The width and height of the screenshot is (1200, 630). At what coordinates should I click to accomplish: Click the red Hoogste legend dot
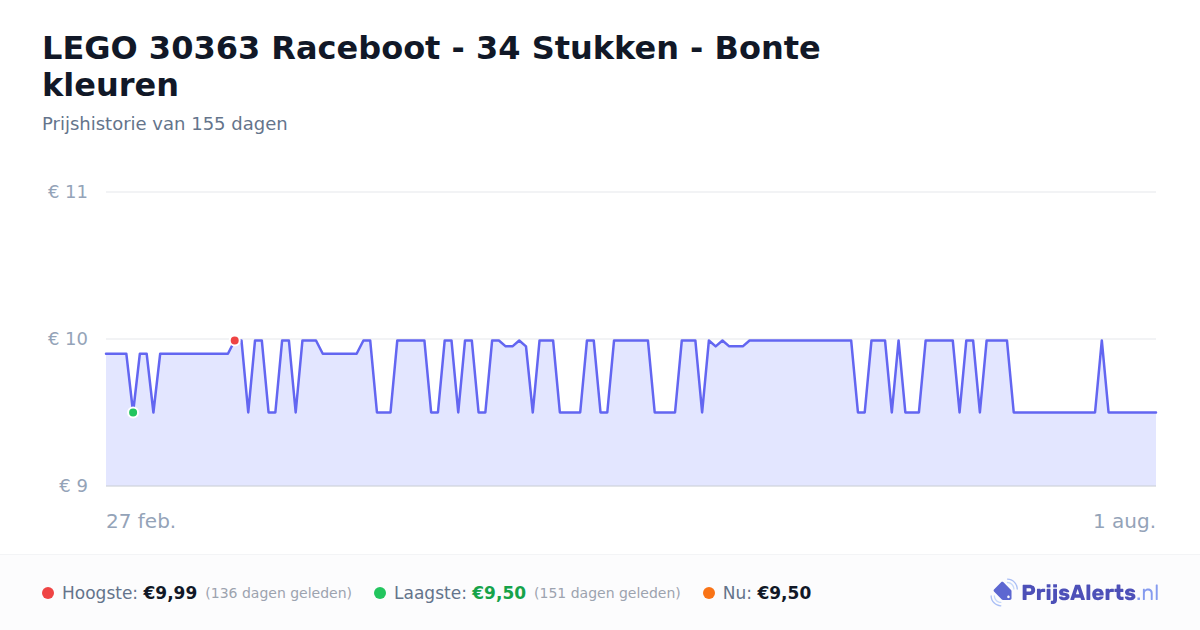pos(48,593)
